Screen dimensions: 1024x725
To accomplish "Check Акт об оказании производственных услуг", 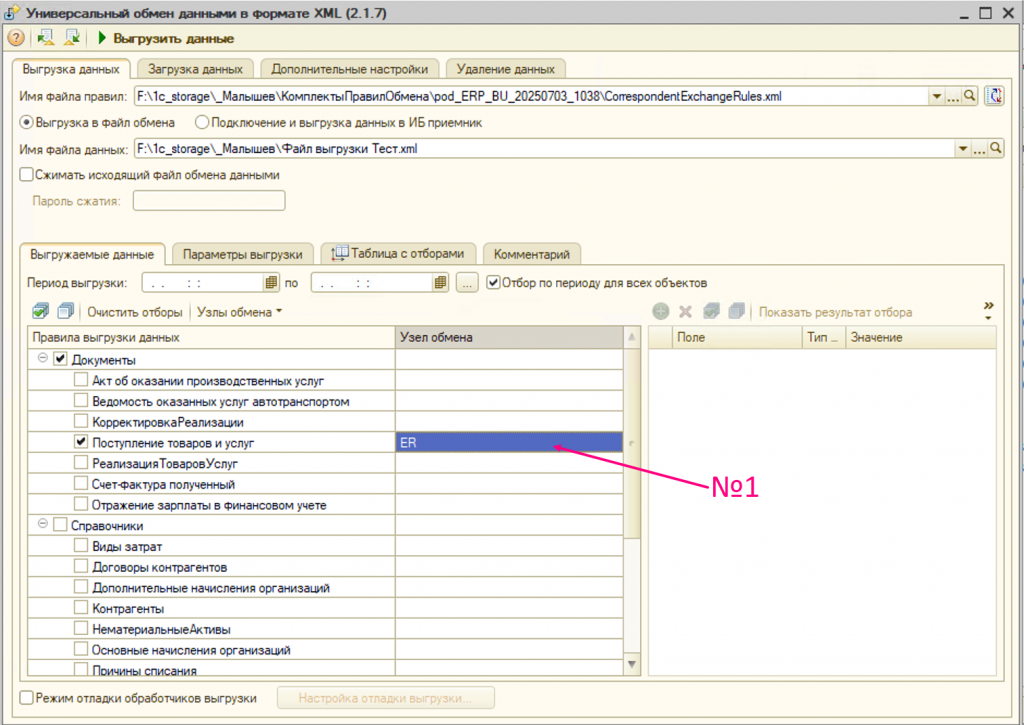I will (x=81, y=379).
